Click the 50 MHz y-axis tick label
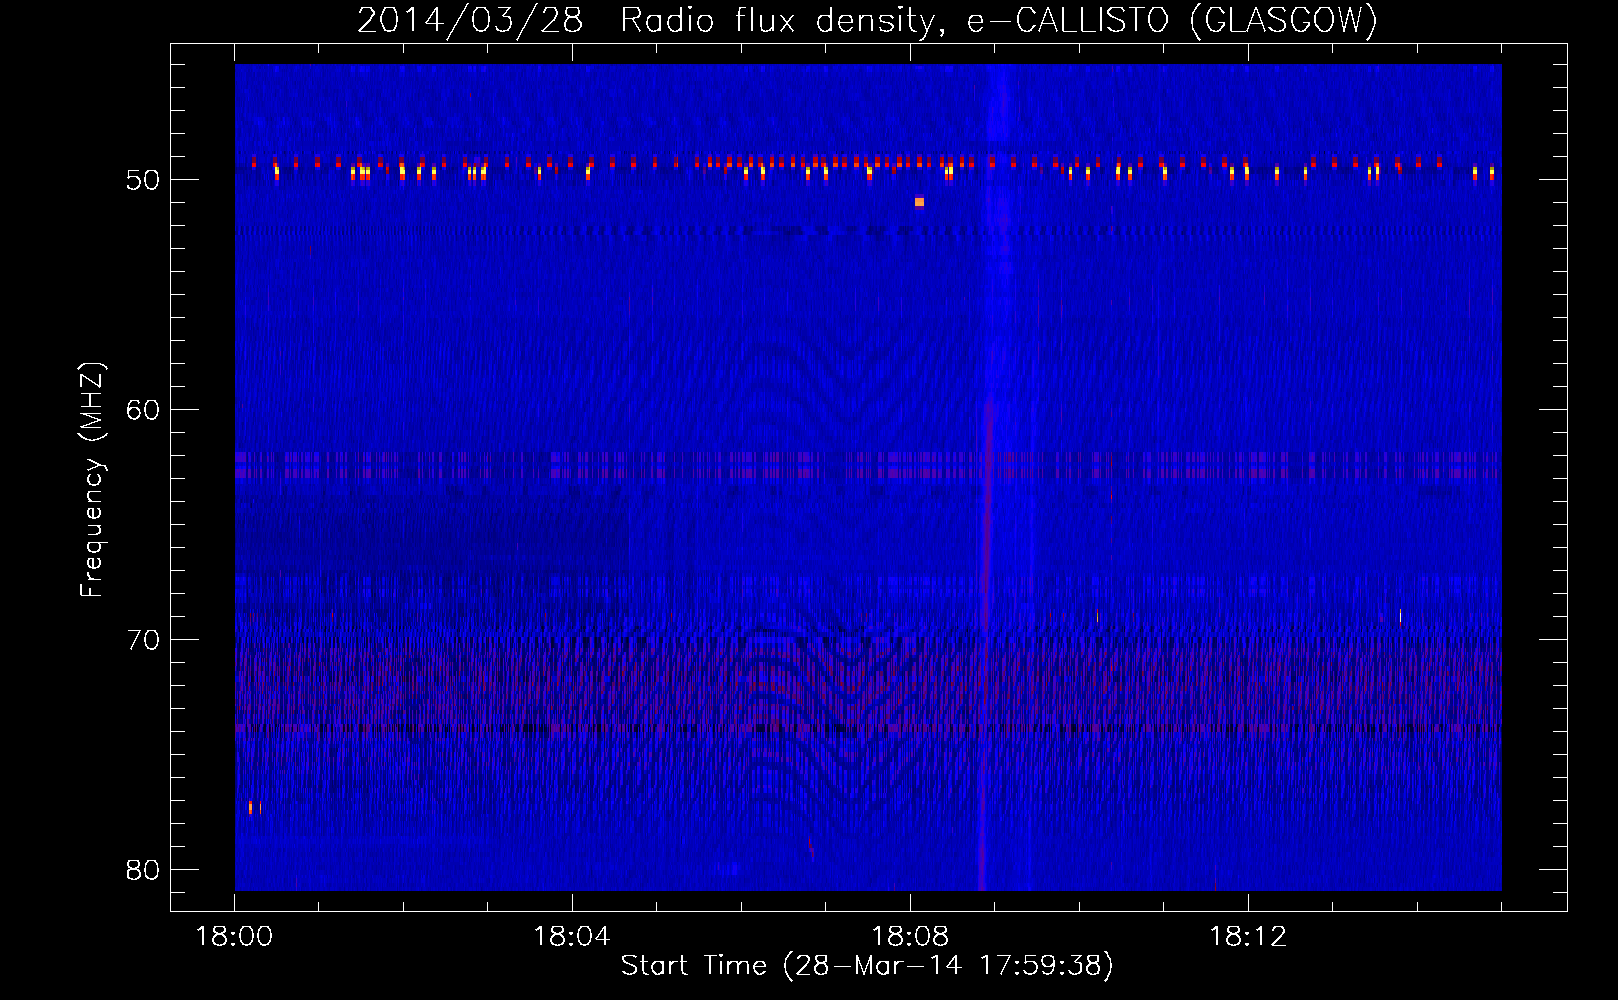Screen dimensions: 1618x1000 [143, 180]
